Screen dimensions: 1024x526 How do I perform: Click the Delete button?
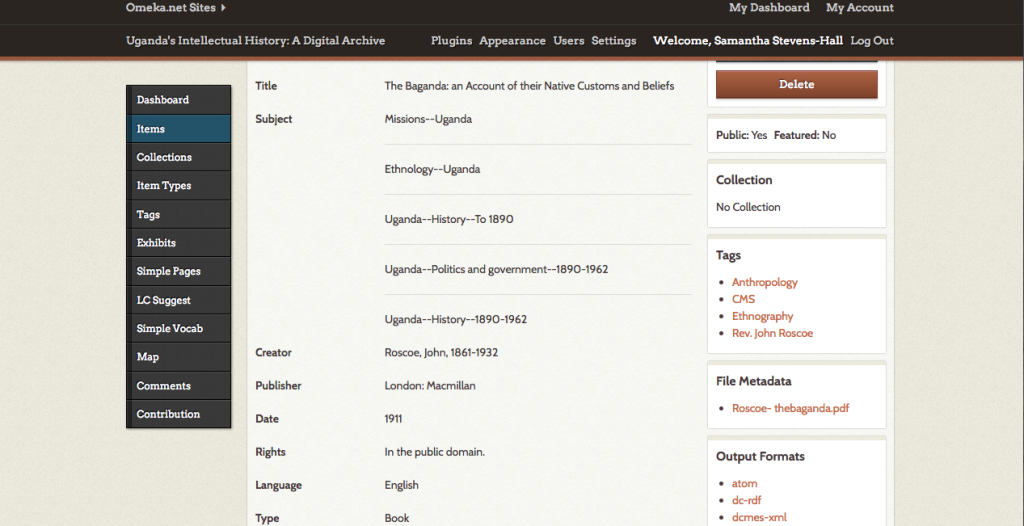(796, 85)
